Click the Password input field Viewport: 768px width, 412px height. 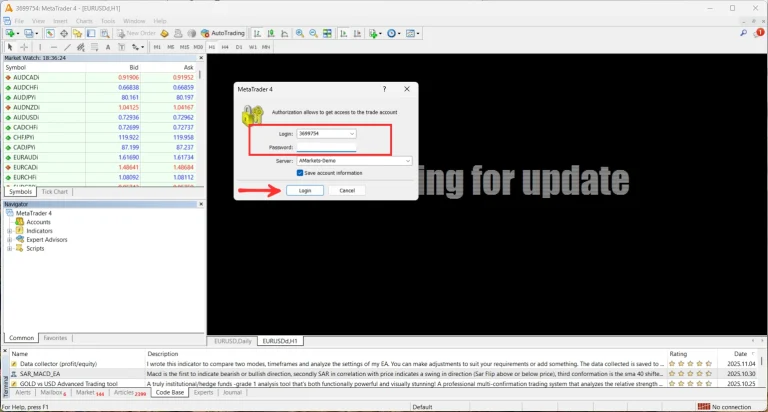[326, 147]
